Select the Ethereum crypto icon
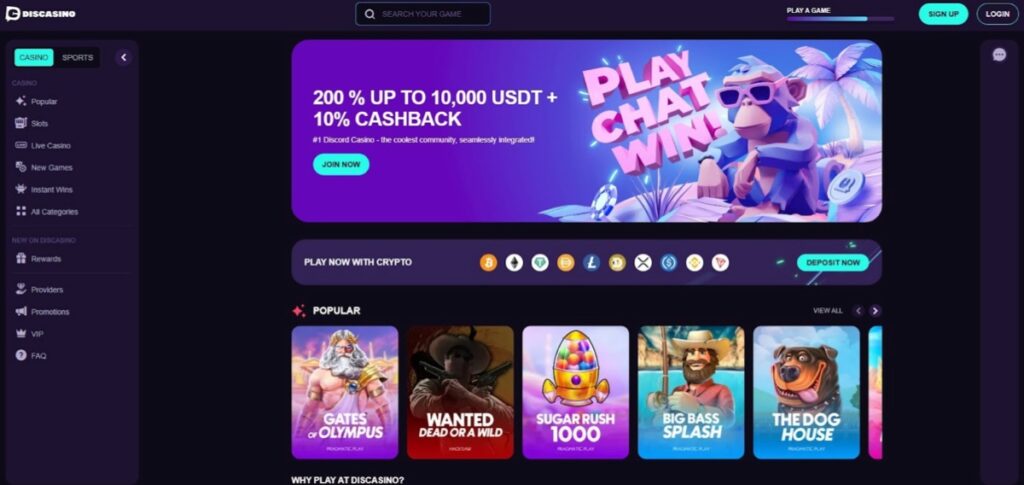 (x=515, y=262)
